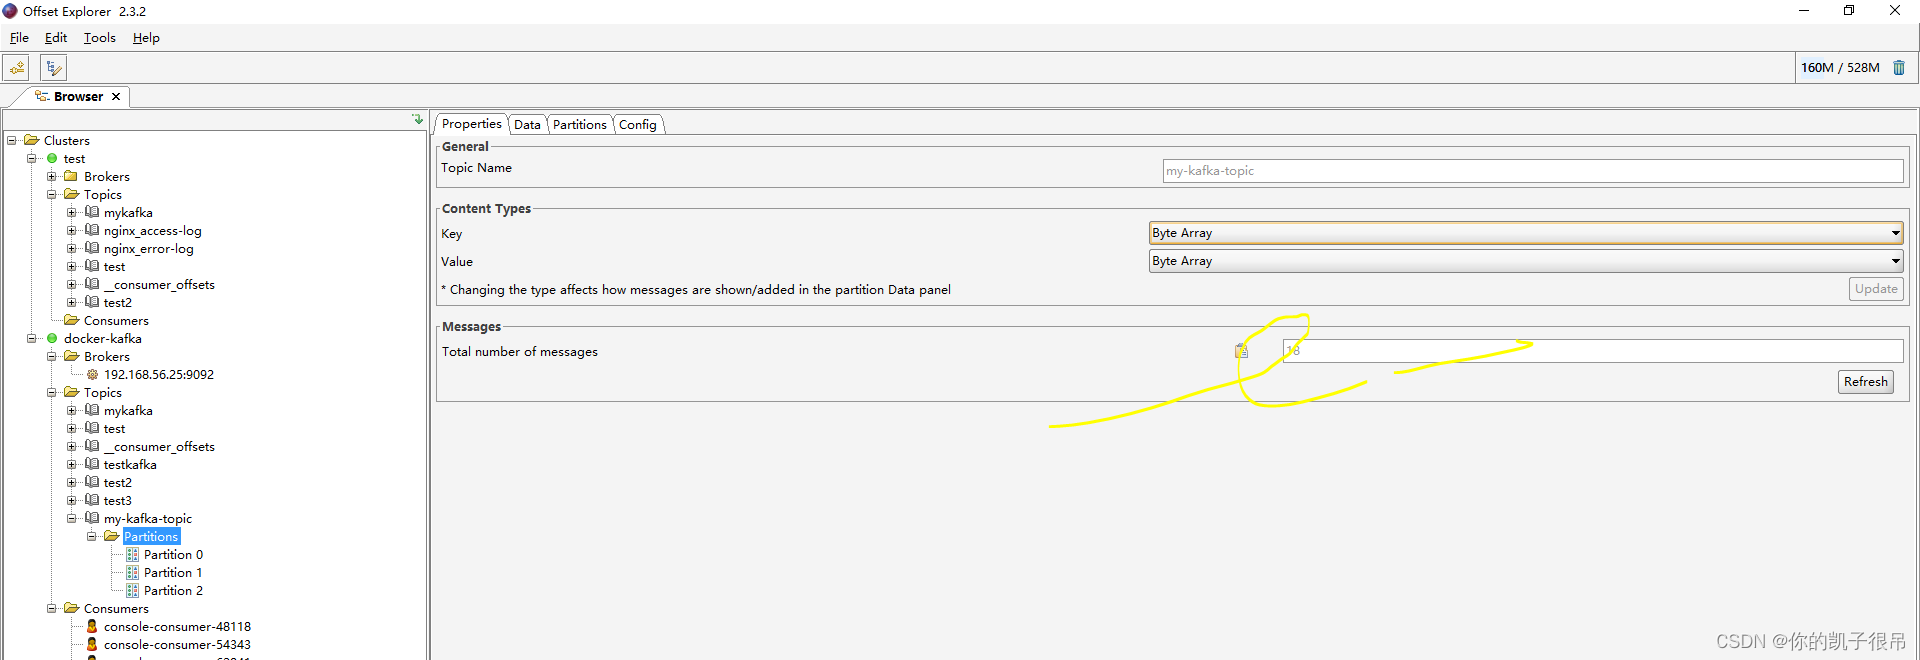The width and height of the screenshot is (1920, 660).
Task: Select the Topics folder label under docker-kafka
Action: [103, 393]
